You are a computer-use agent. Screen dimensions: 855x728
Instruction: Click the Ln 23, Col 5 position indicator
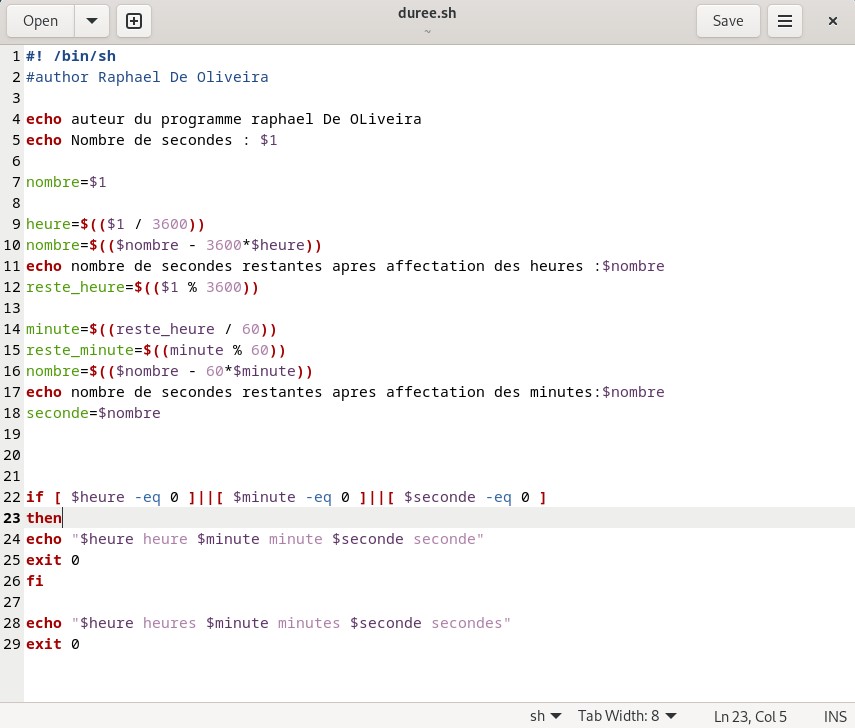coord(751,716)
